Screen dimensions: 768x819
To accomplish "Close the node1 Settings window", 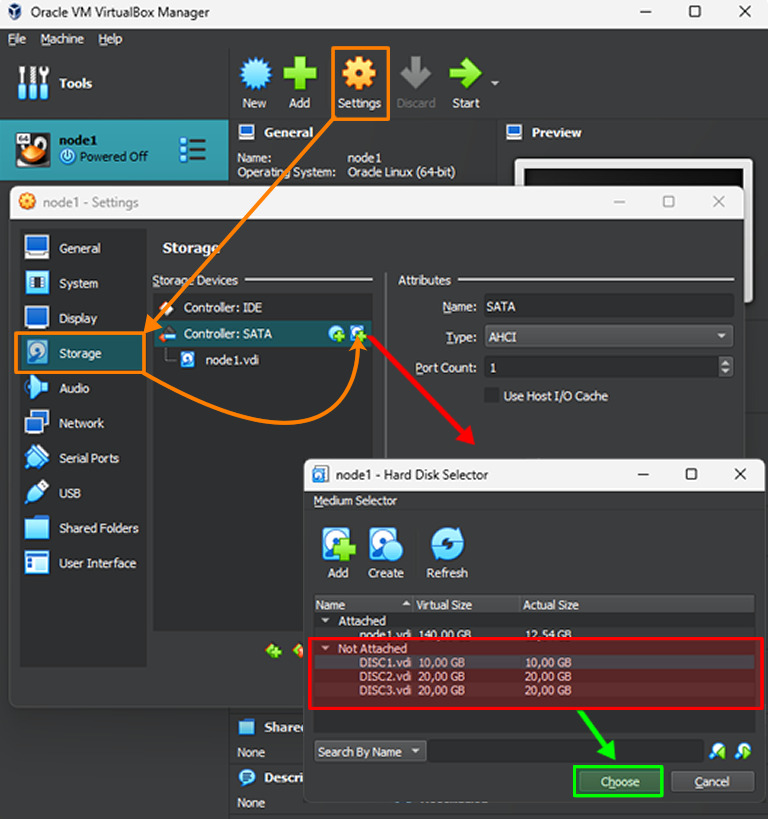I will [x=719, y=202].
